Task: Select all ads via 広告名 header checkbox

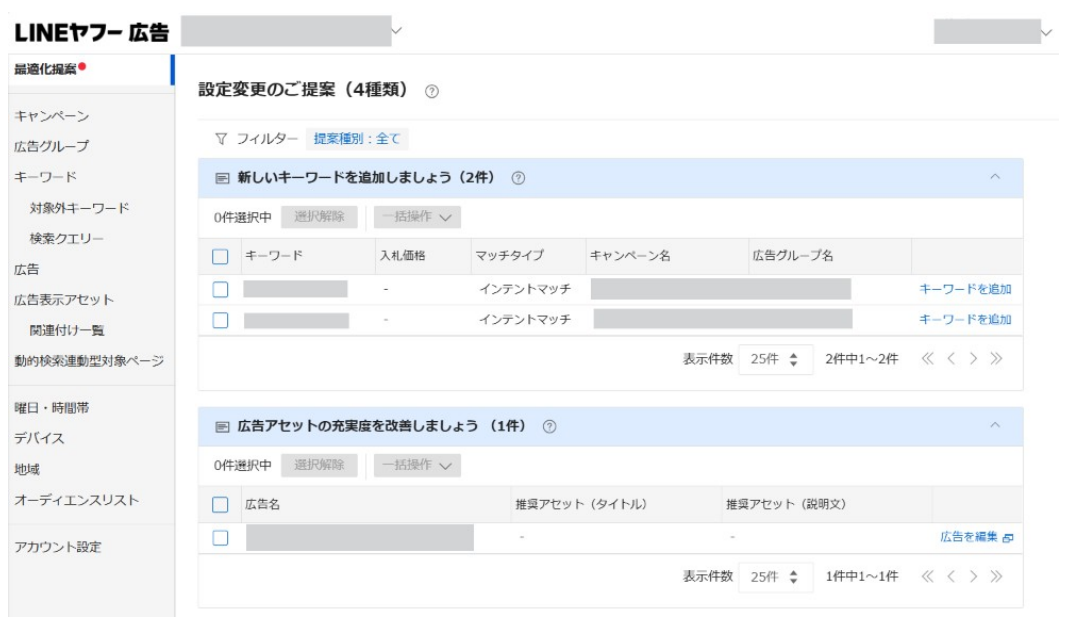Action: tap(220, 505)
